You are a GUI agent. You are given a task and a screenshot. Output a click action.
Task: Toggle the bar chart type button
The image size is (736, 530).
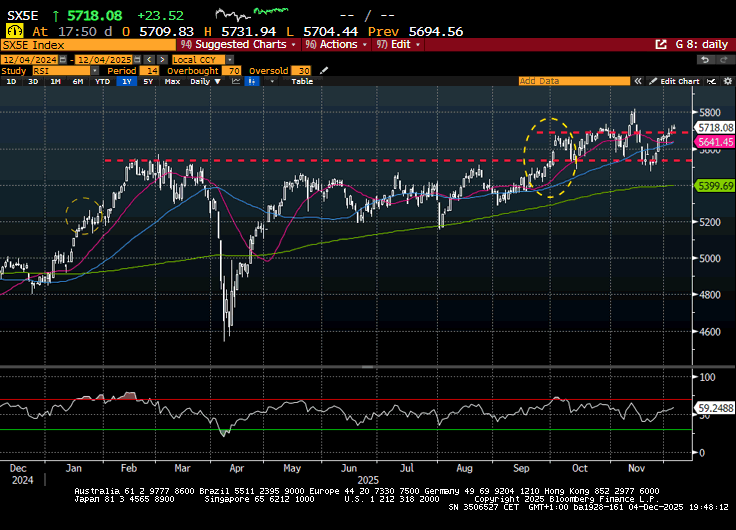[251, 81]
